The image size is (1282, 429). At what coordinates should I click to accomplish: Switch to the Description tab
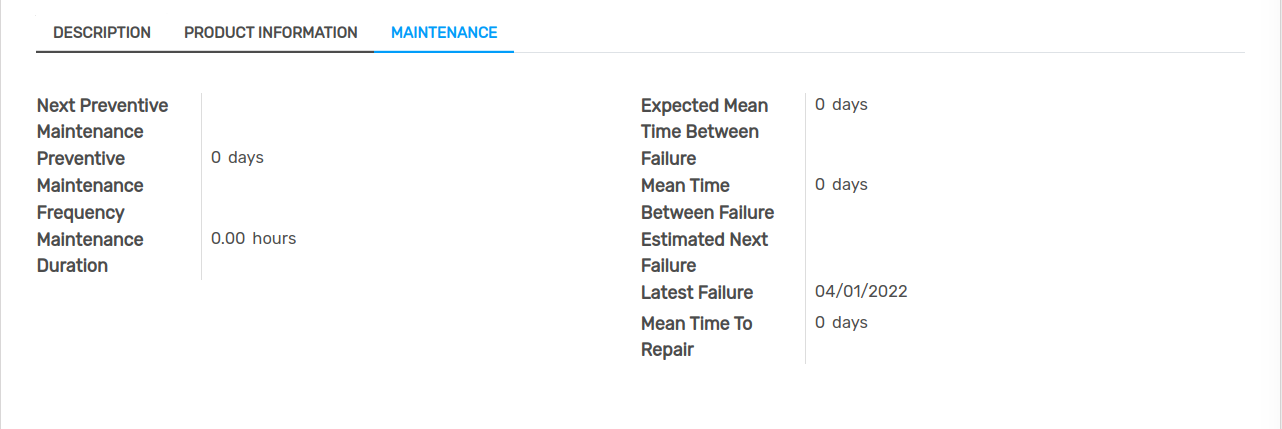pos(102,33)
